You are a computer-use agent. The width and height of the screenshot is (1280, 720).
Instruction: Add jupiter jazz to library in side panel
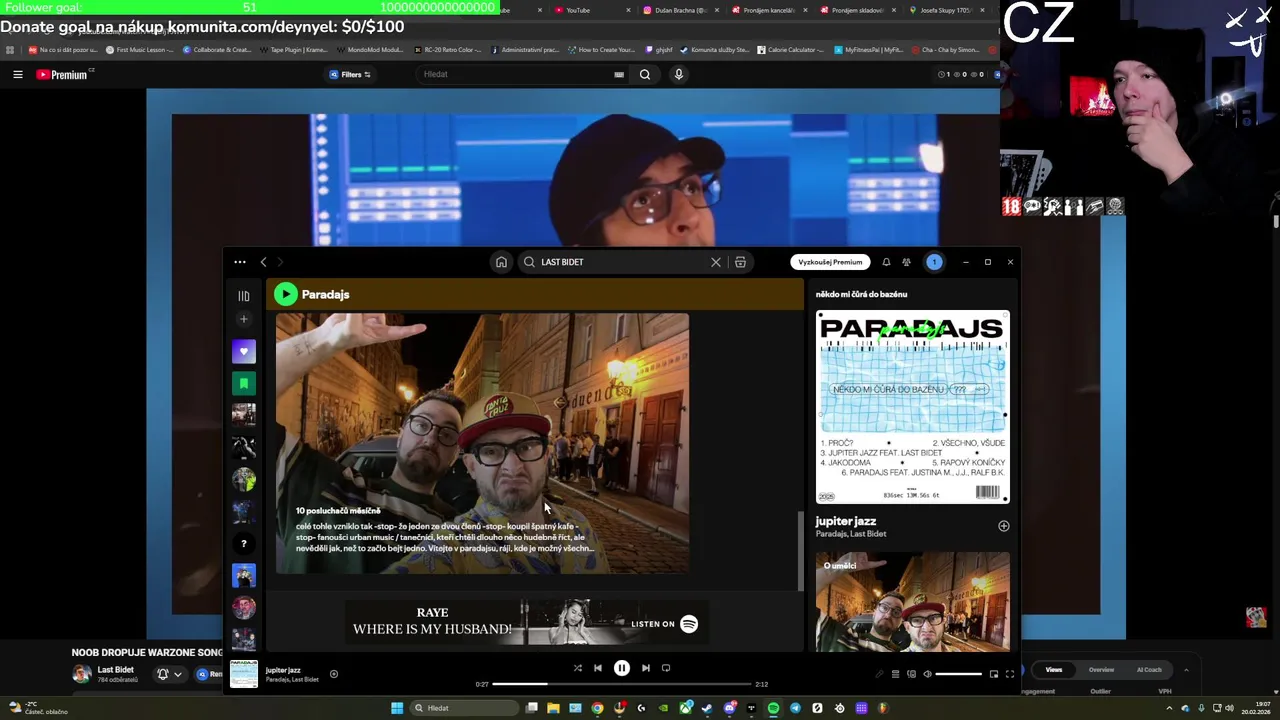(1003, 526)
